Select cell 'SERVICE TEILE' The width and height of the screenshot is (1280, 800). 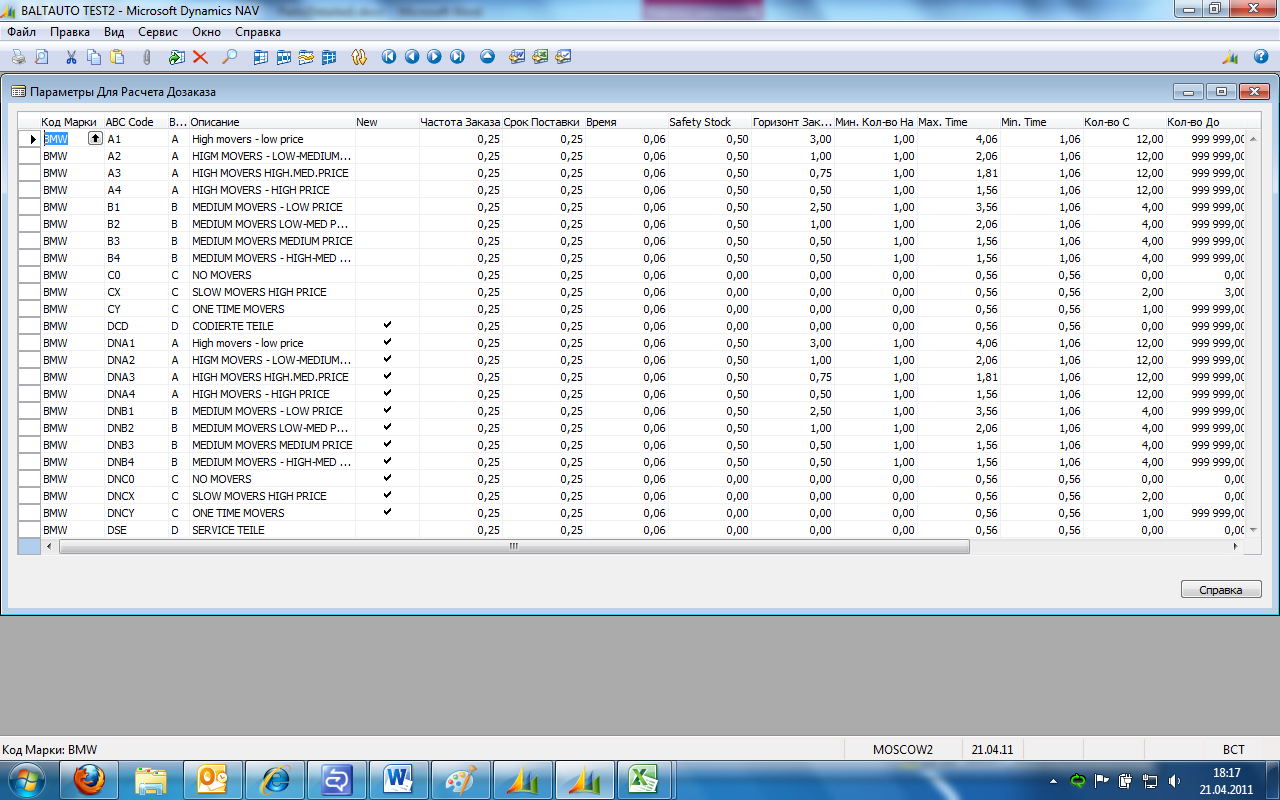click(x=272, y=530)
